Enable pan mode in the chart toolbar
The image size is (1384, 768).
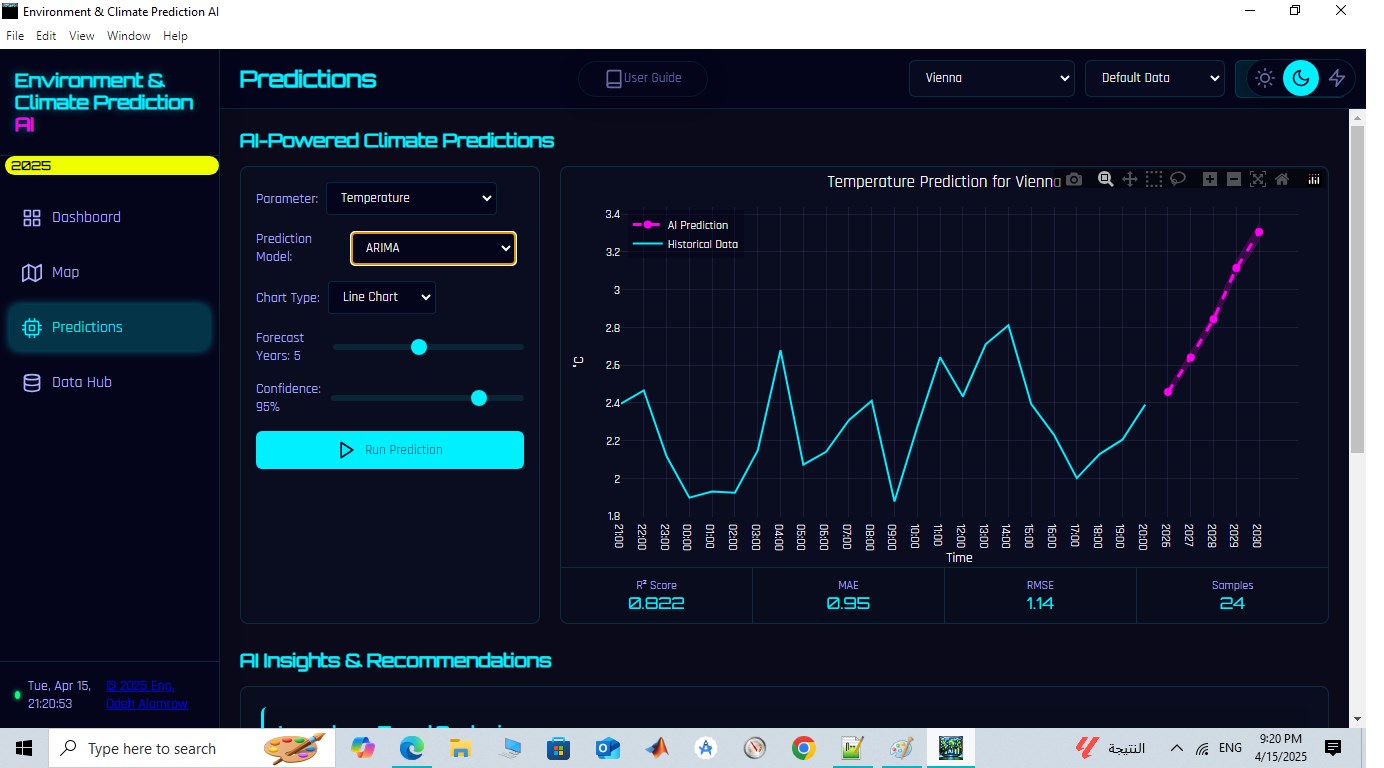click(1131, 179)
